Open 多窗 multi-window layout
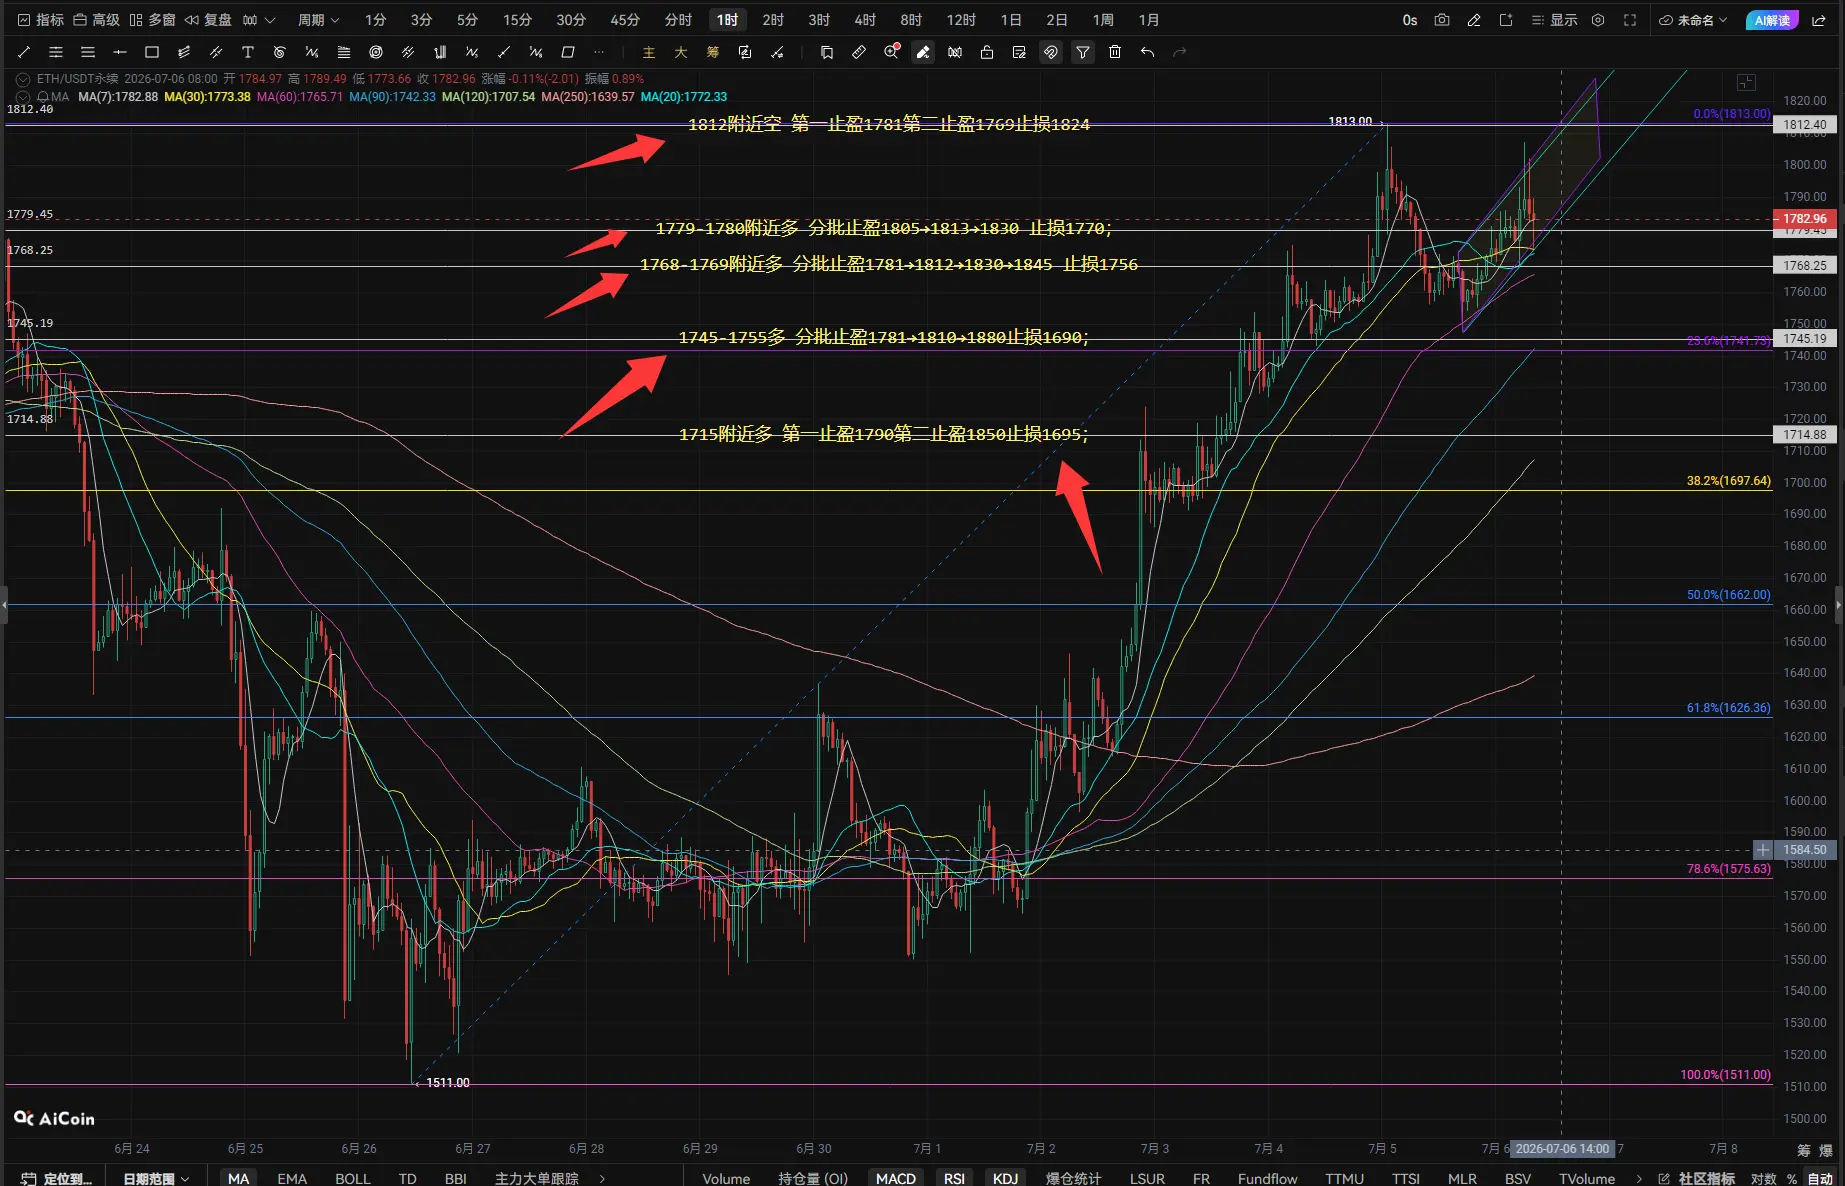Image resolution: width=1845 pixels, height=1186 pixels. pyautogui.click(x=152, y=20)
